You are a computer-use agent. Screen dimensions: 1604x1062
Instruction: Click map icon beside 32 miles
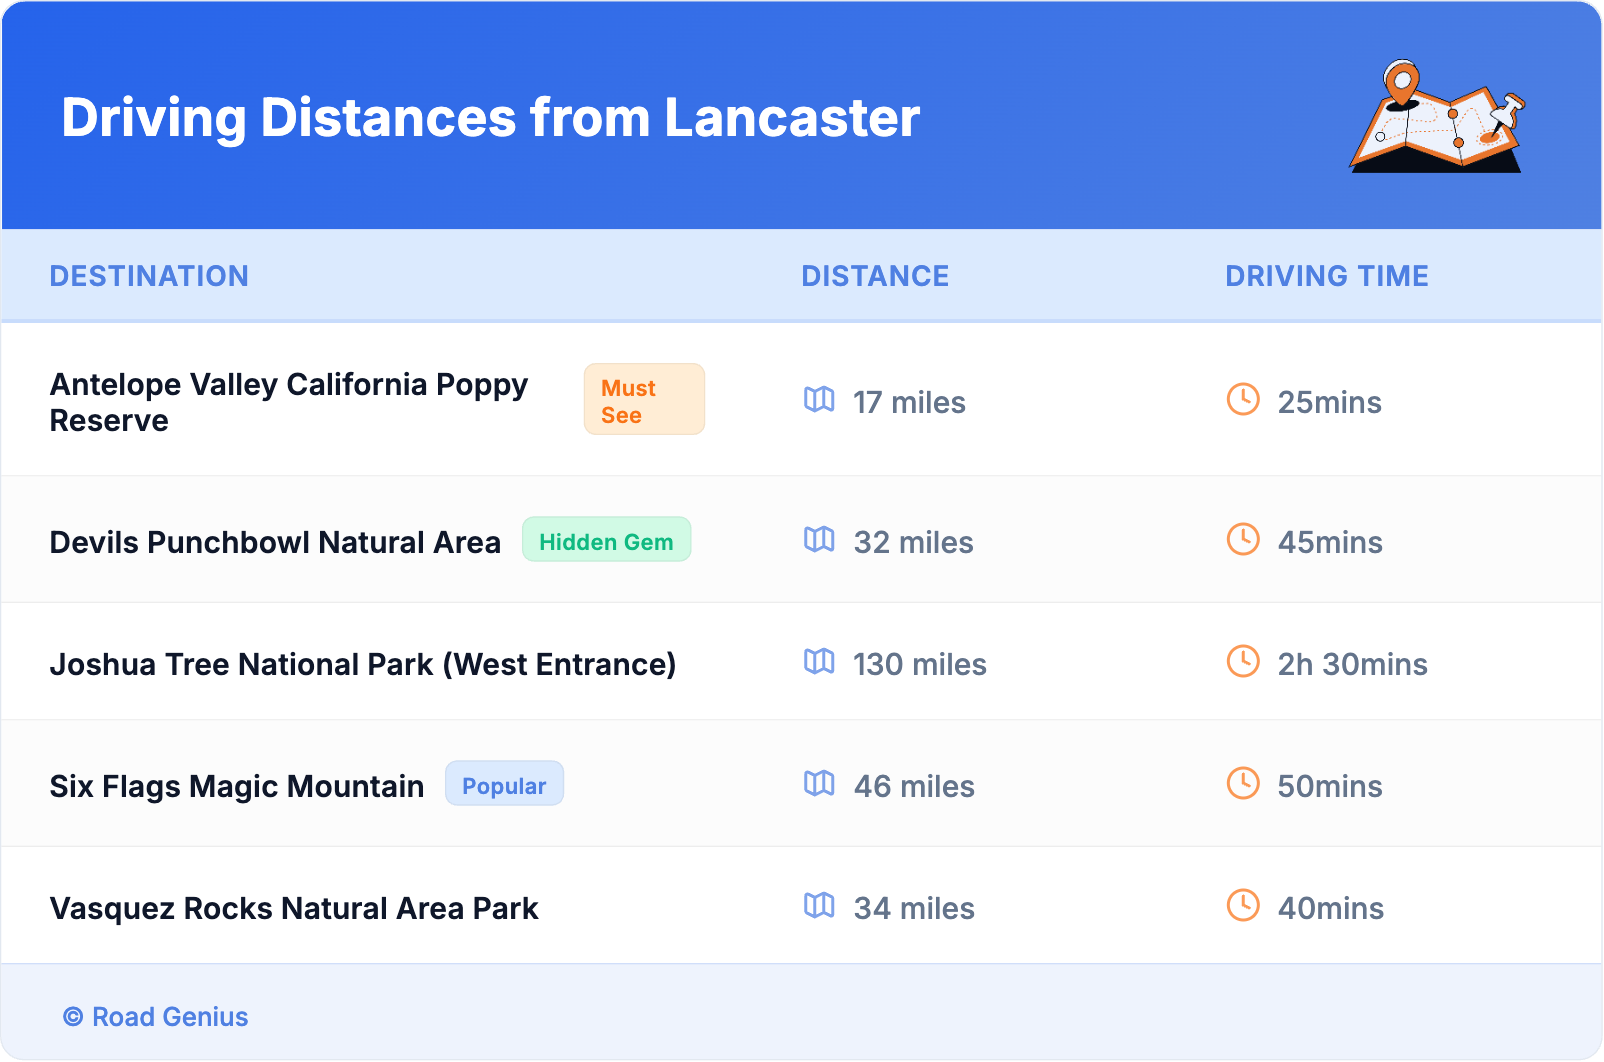click(x=819, y=540)
